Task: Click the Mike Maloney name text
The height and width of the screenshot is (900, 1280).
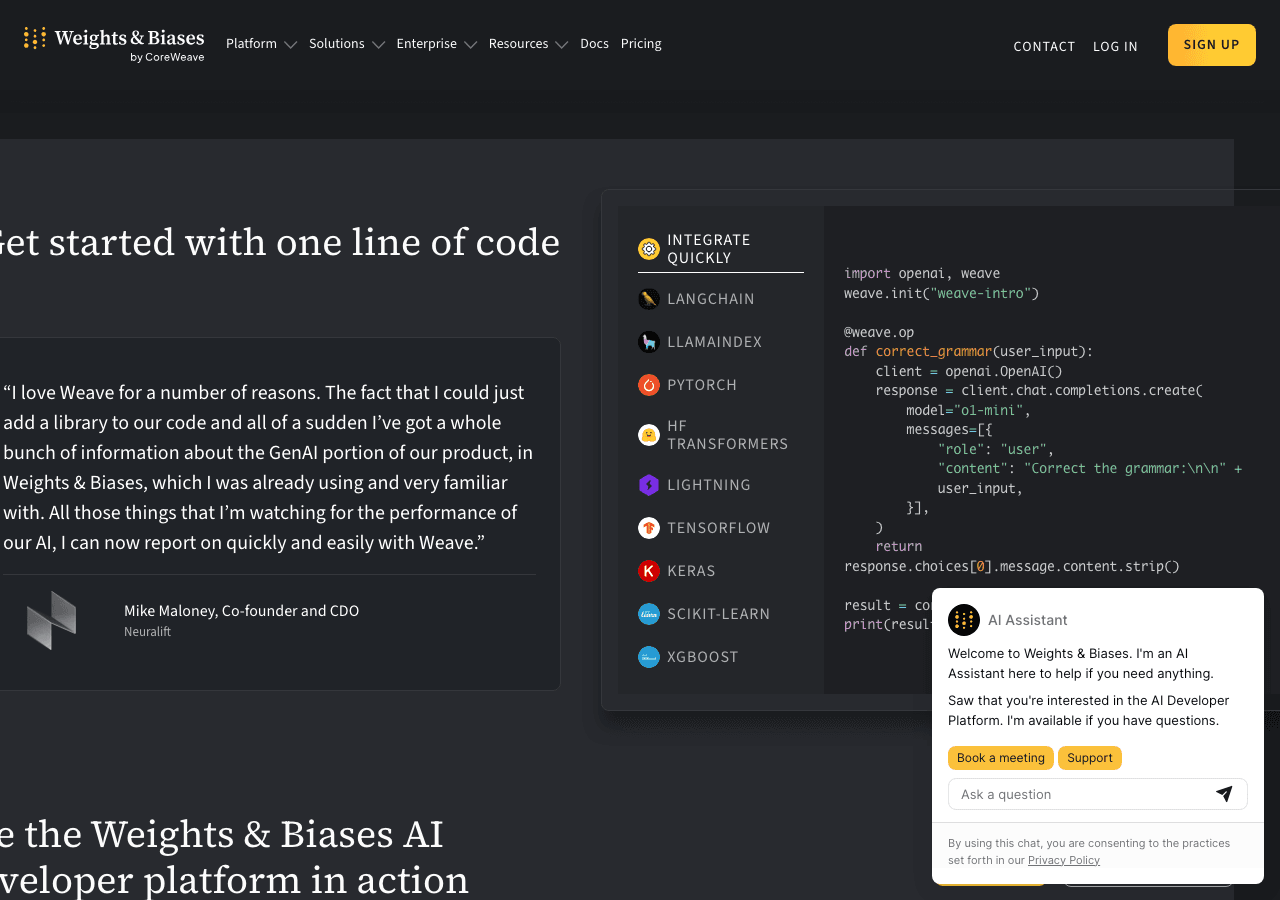Action: pyautogui.click(x=242, y=611)
